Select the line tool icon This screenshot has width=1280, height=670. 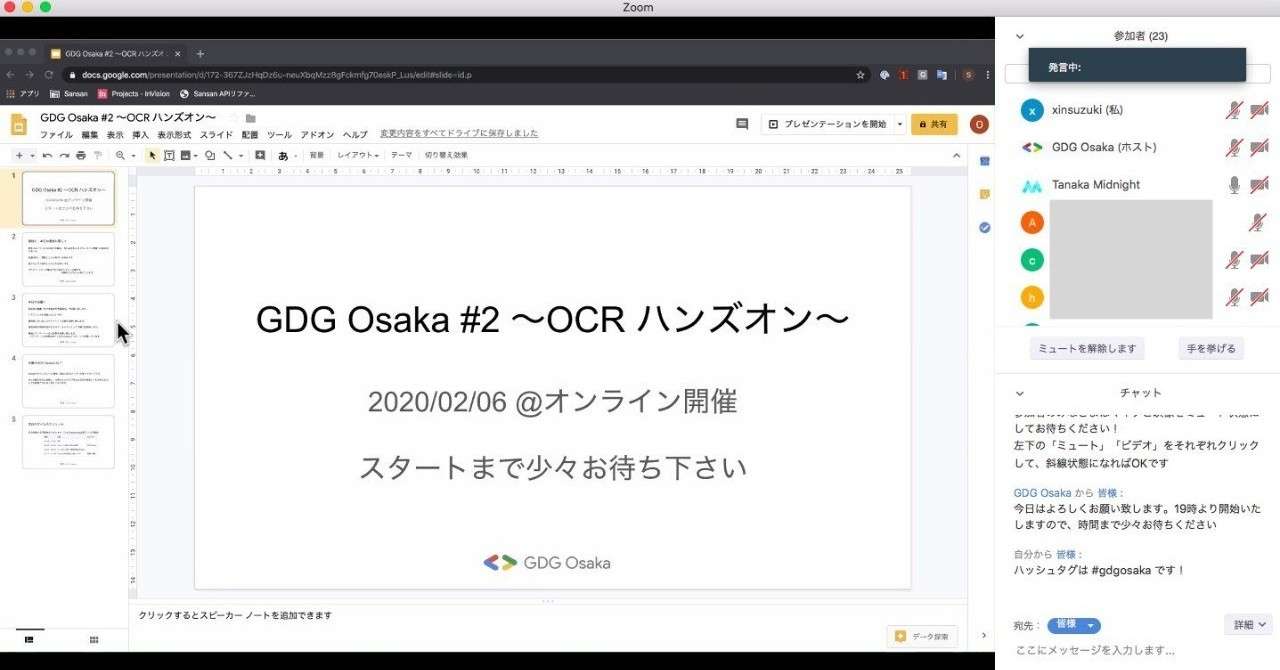tap(228, 155)
